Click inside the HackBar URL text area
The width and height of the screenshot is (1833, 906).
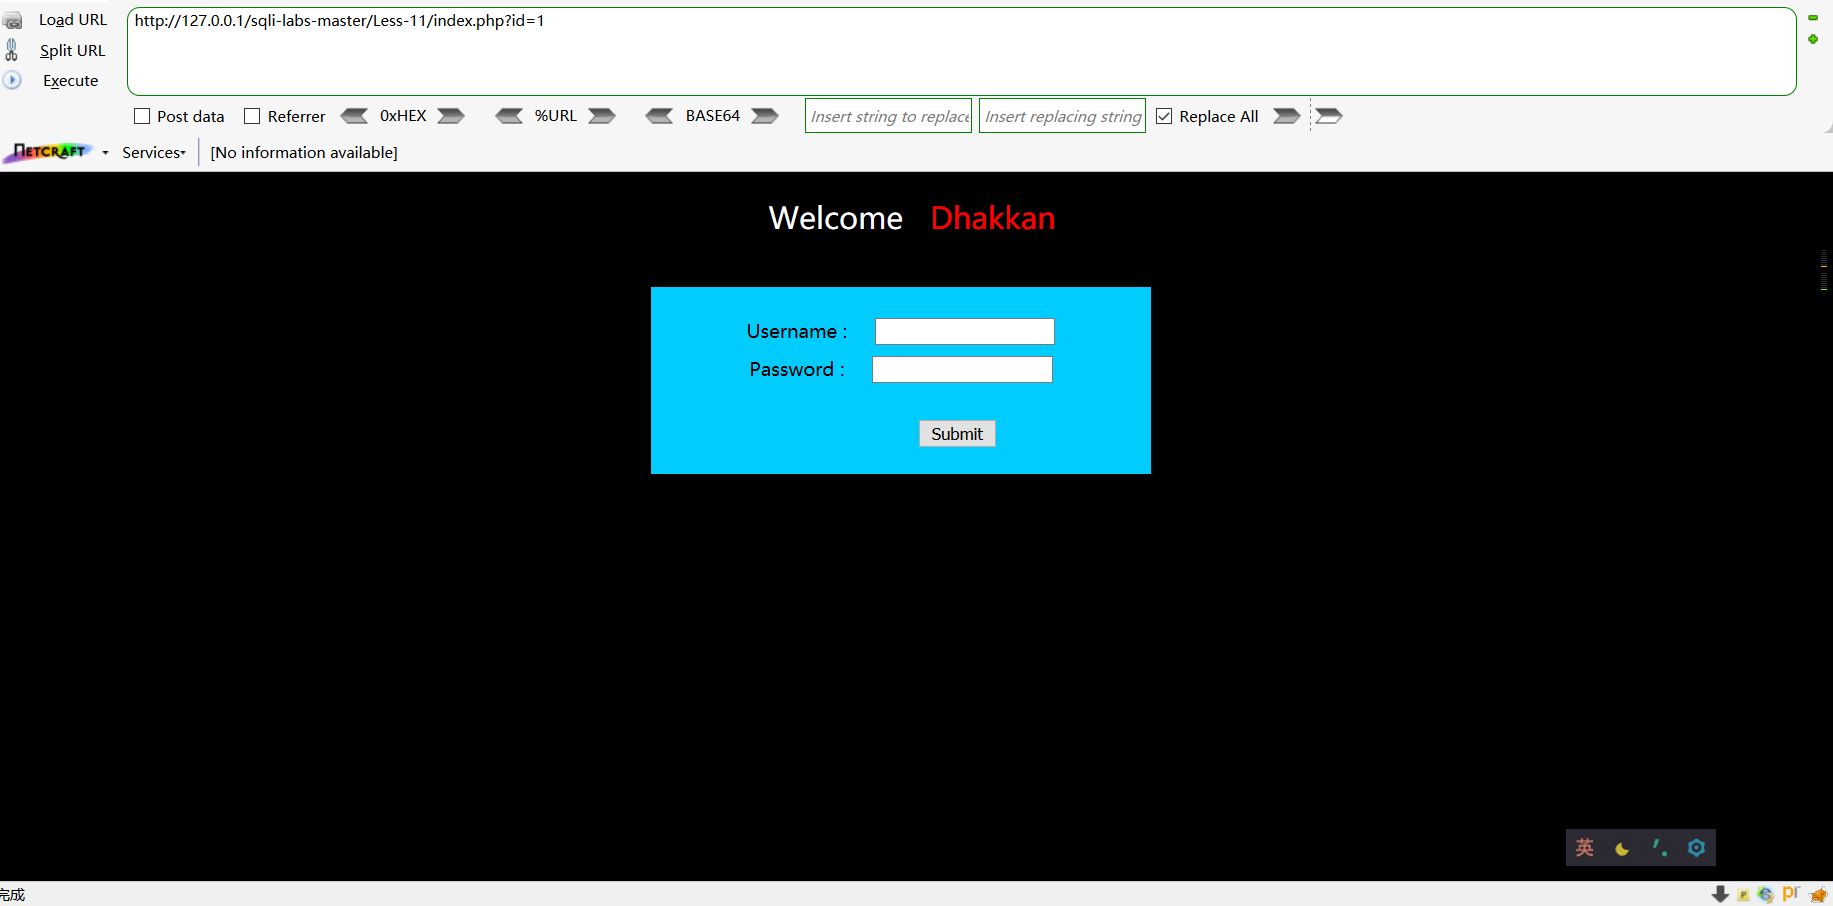pyautogui.click(x=962, y=52)
